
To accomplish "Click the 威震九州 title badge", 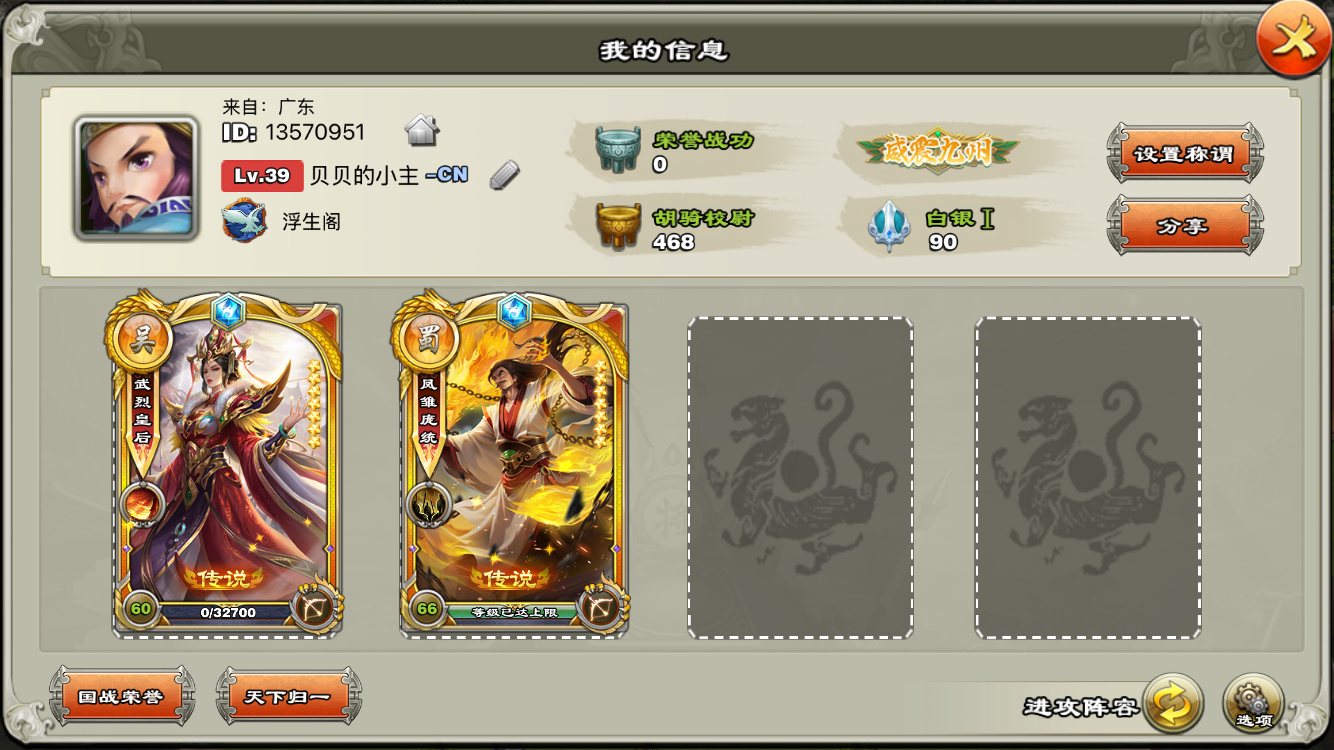I will click(x=937, y=151).
